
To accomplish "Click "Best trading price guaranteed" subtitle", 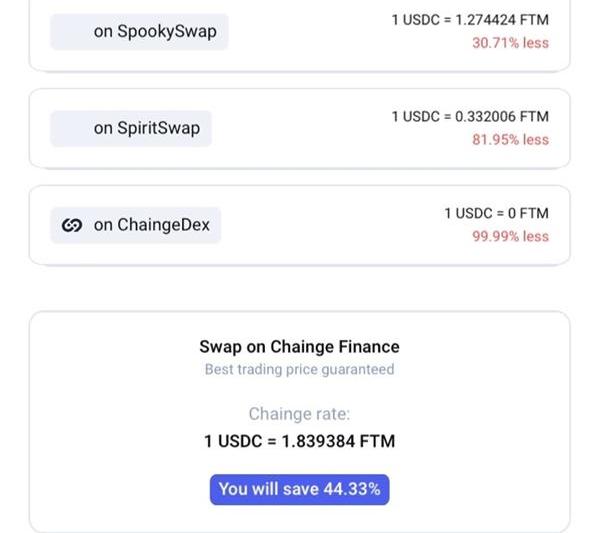I will click(299, 370).
